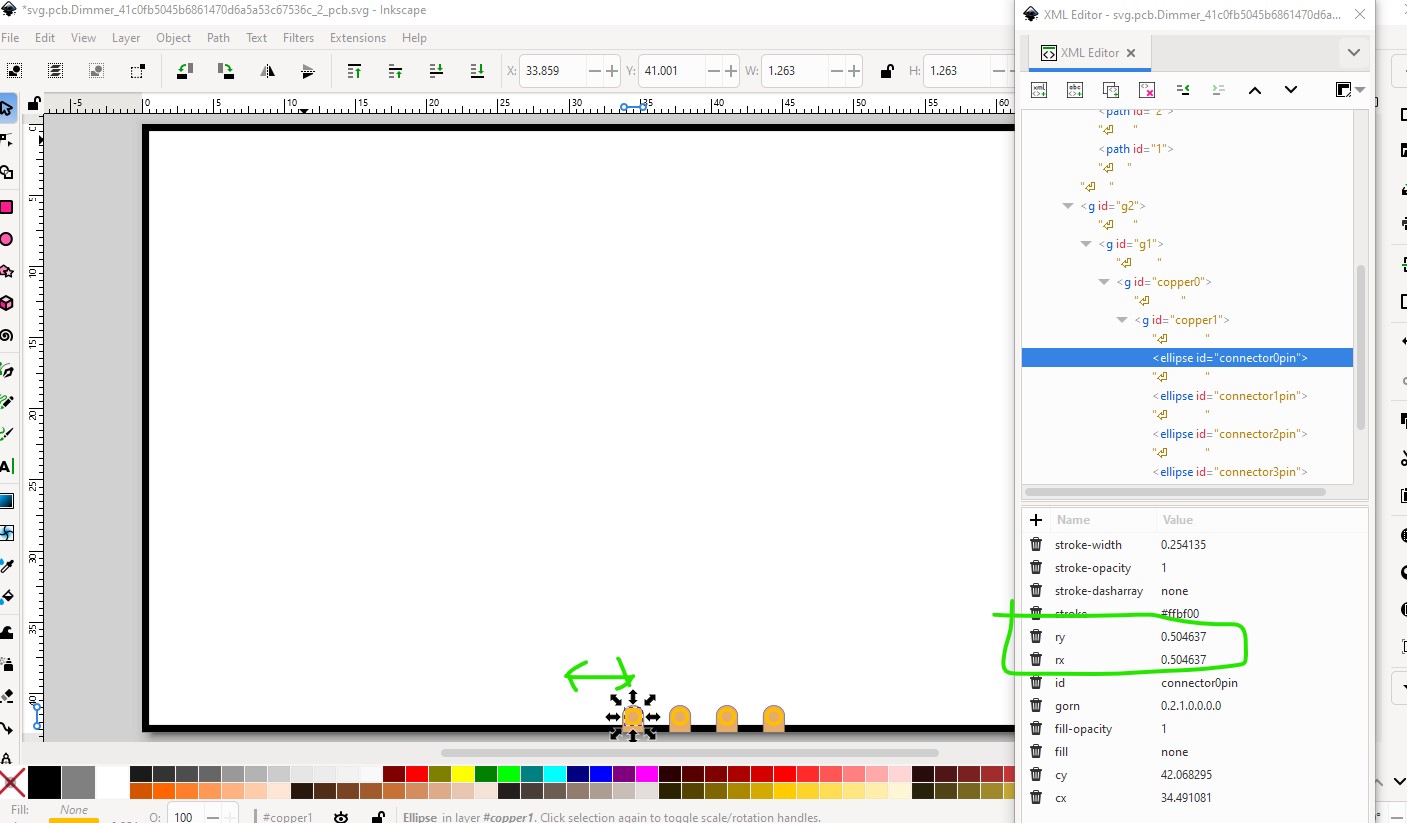Screen dimensions: 1407x823
Task: Select the Dropper color picker tool
Action: click(6, 565)
